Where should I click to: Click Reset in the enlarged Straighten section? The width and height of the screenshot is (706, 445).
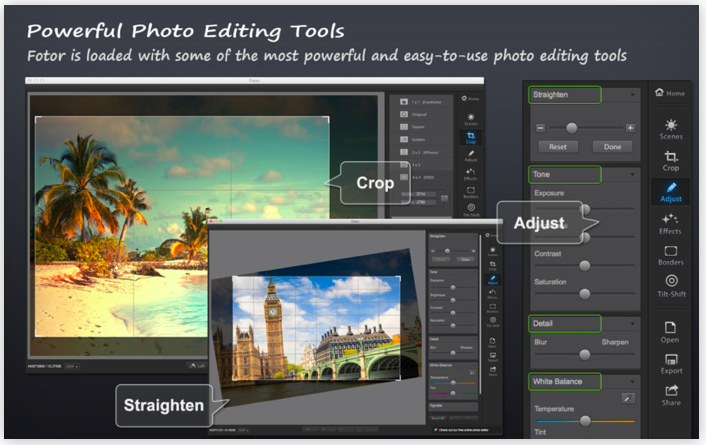click(x=558, y=147)
